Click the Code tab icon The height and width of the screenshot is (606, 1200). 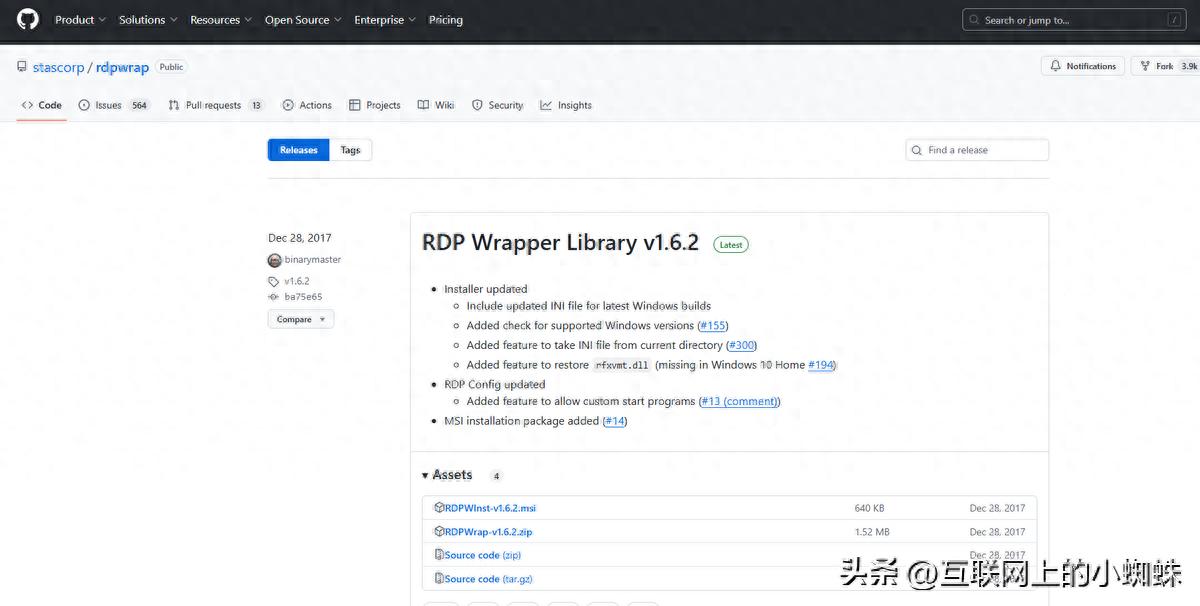(27, 105)
